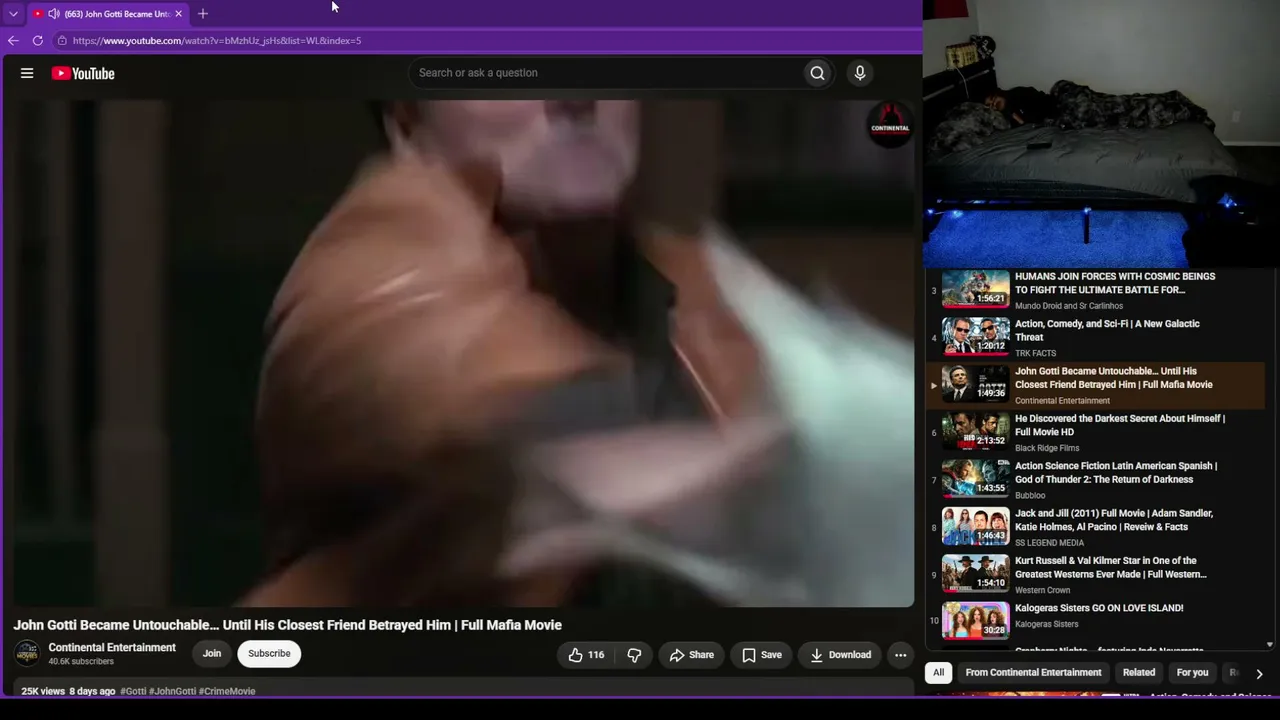Reload the page with the refresh icon
This screenshot has height=720, width=1280.
click(38, 41)
